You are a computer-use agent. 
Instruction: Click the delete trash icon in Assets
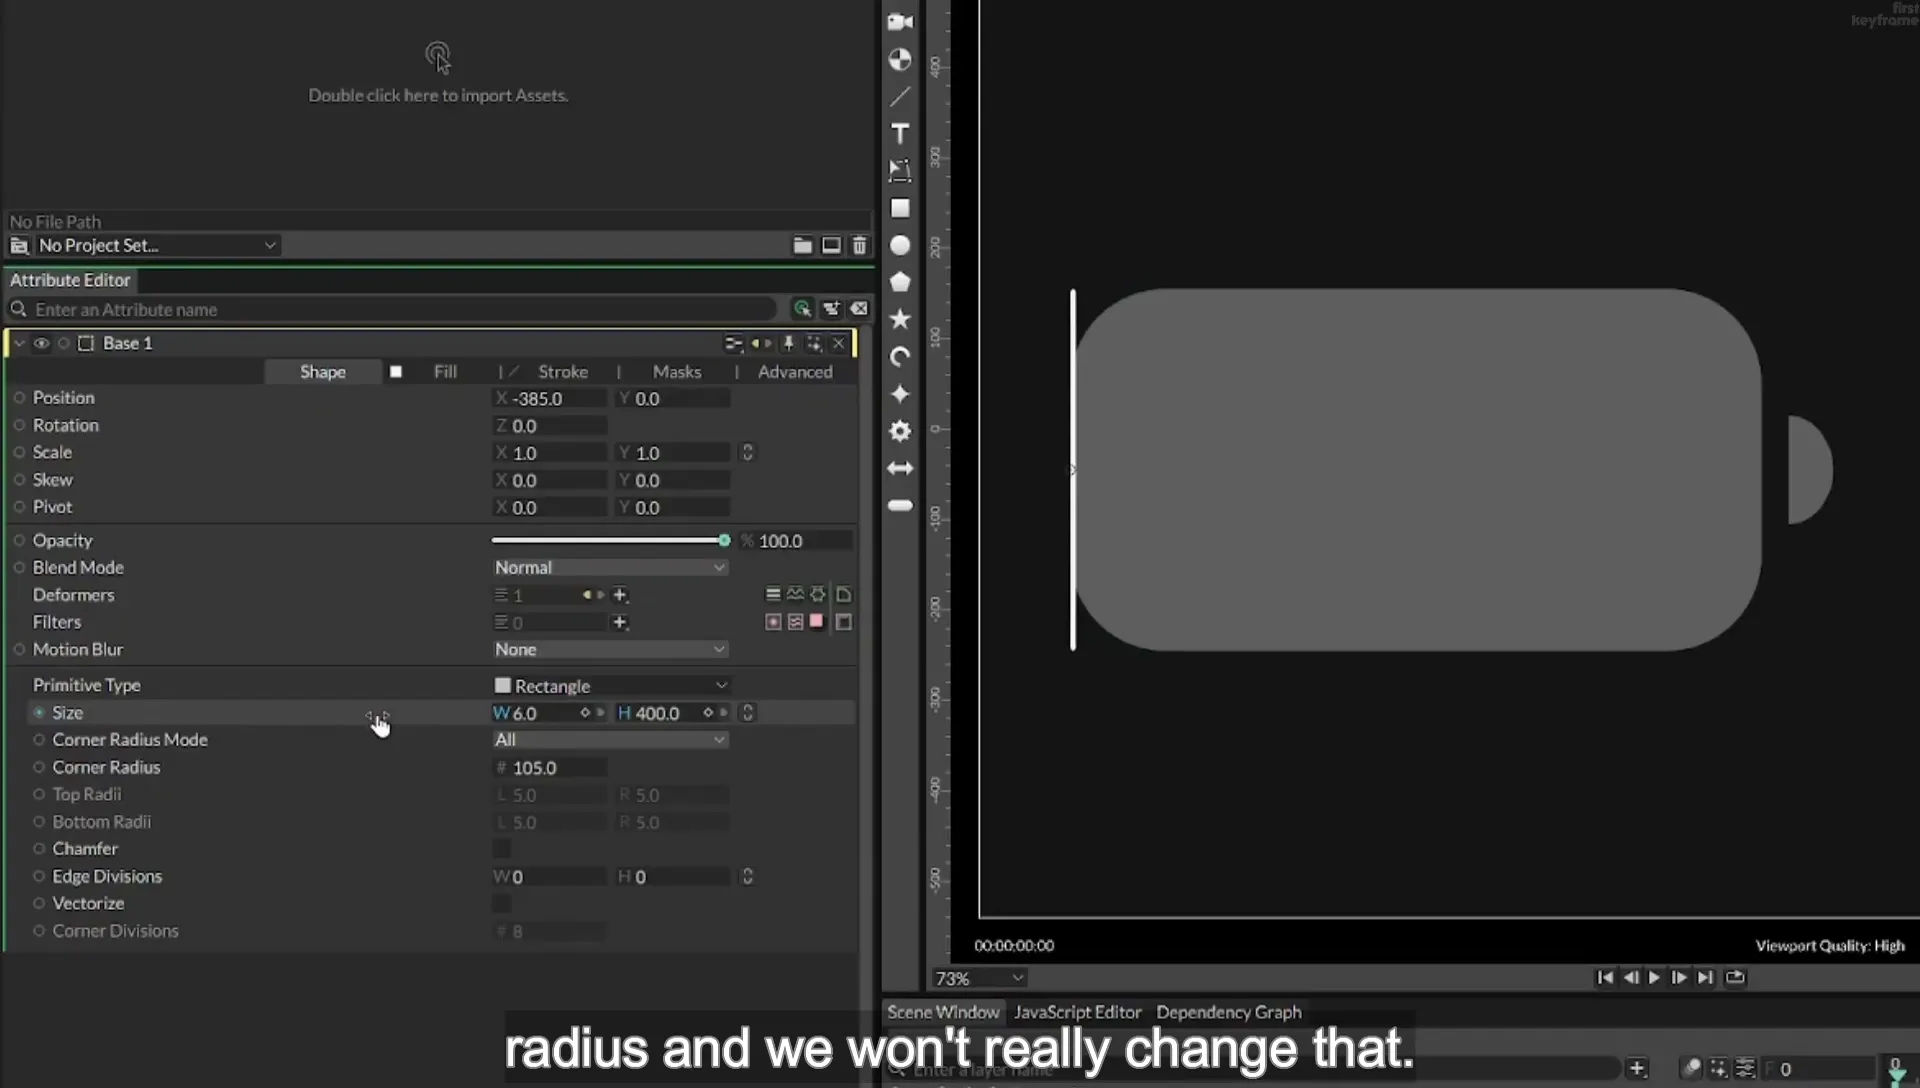click(x=859, y=245)
